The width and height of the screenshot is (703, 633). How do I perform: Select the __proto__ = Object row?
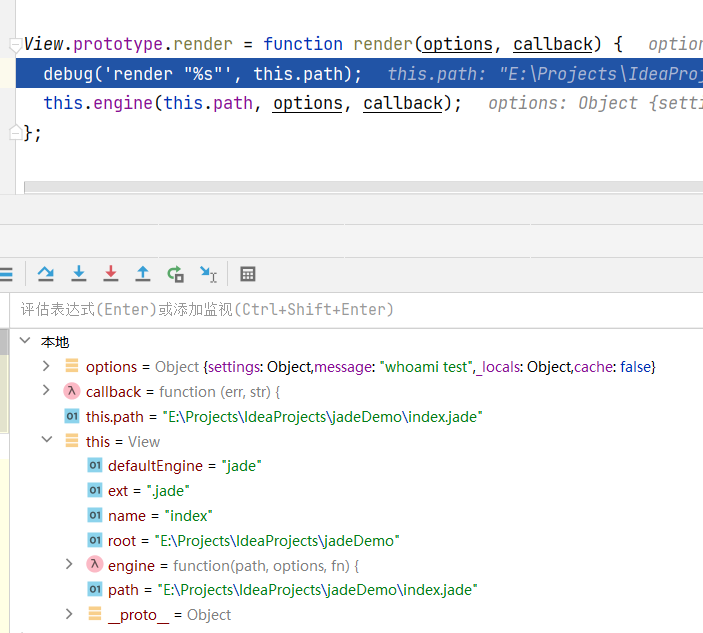coord(356,615)
